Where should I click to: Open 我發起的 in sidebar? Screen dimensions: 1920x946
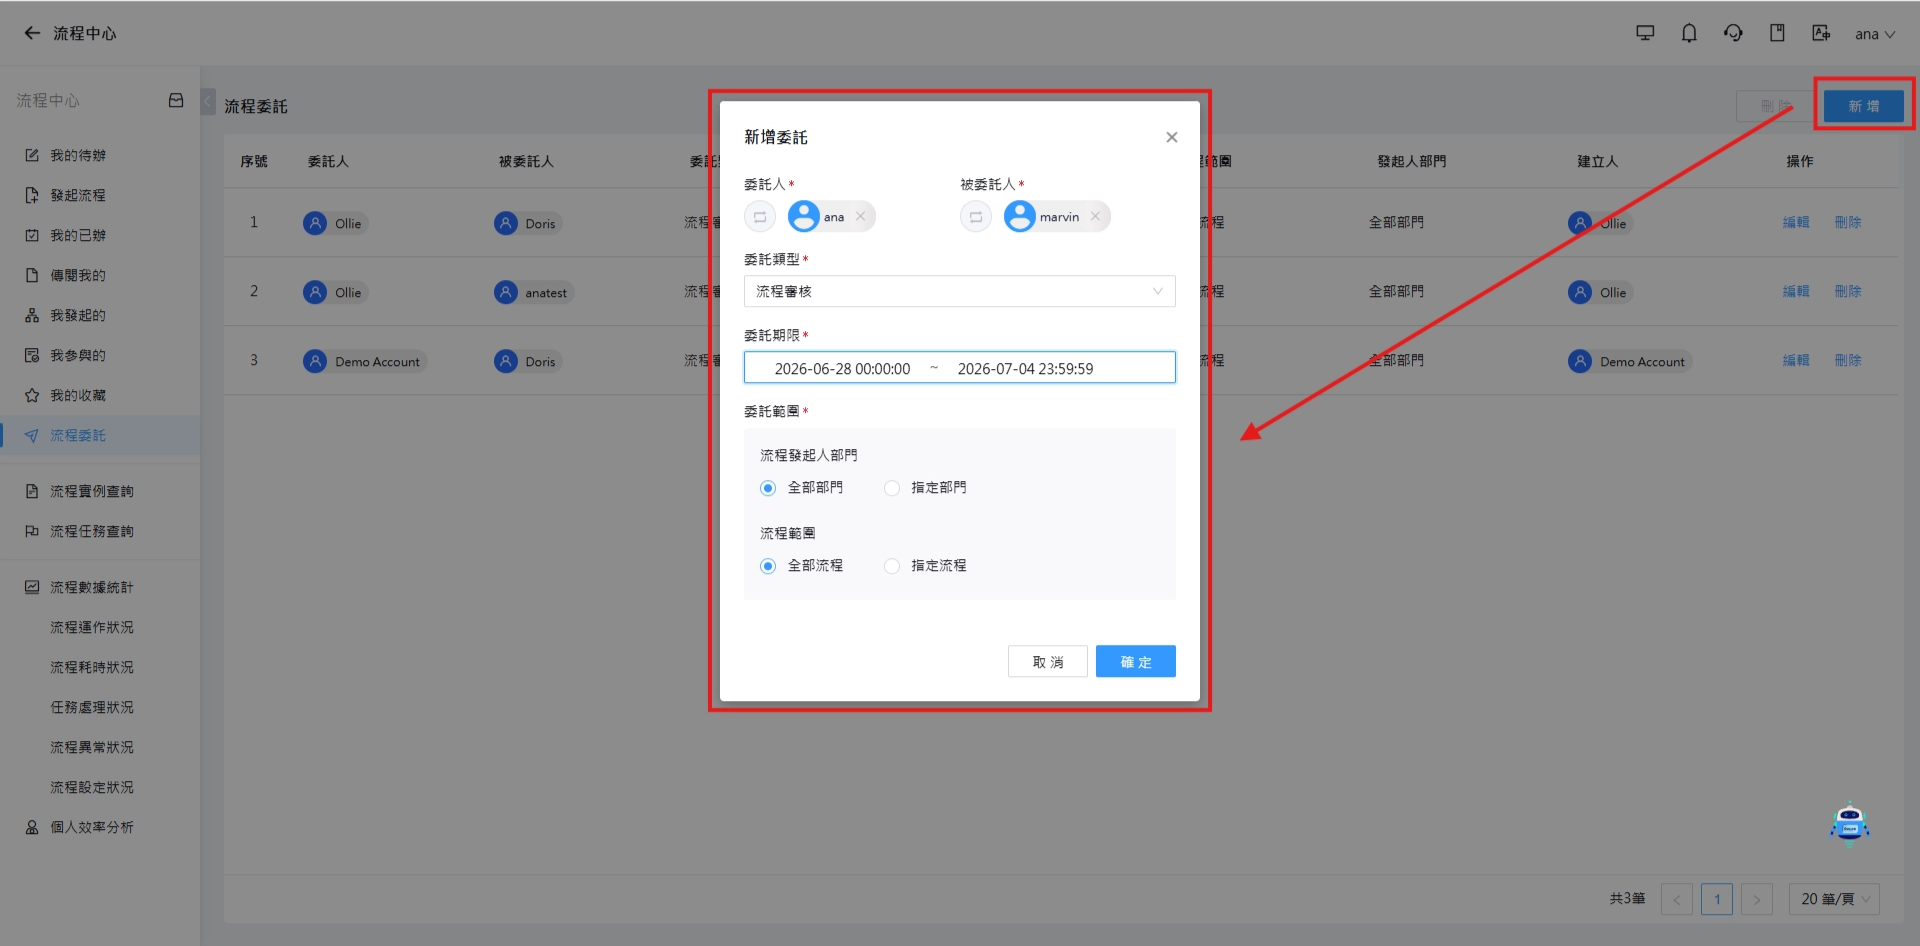click(x=78, y=315)
